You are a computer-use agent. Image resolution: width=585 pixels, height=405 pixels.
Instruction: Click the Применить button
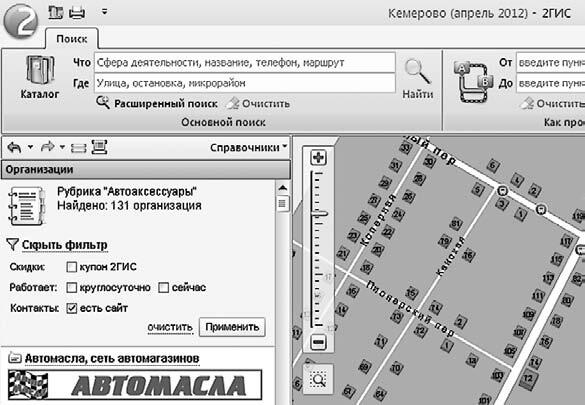pyautogui.click(x=232, y=327)
